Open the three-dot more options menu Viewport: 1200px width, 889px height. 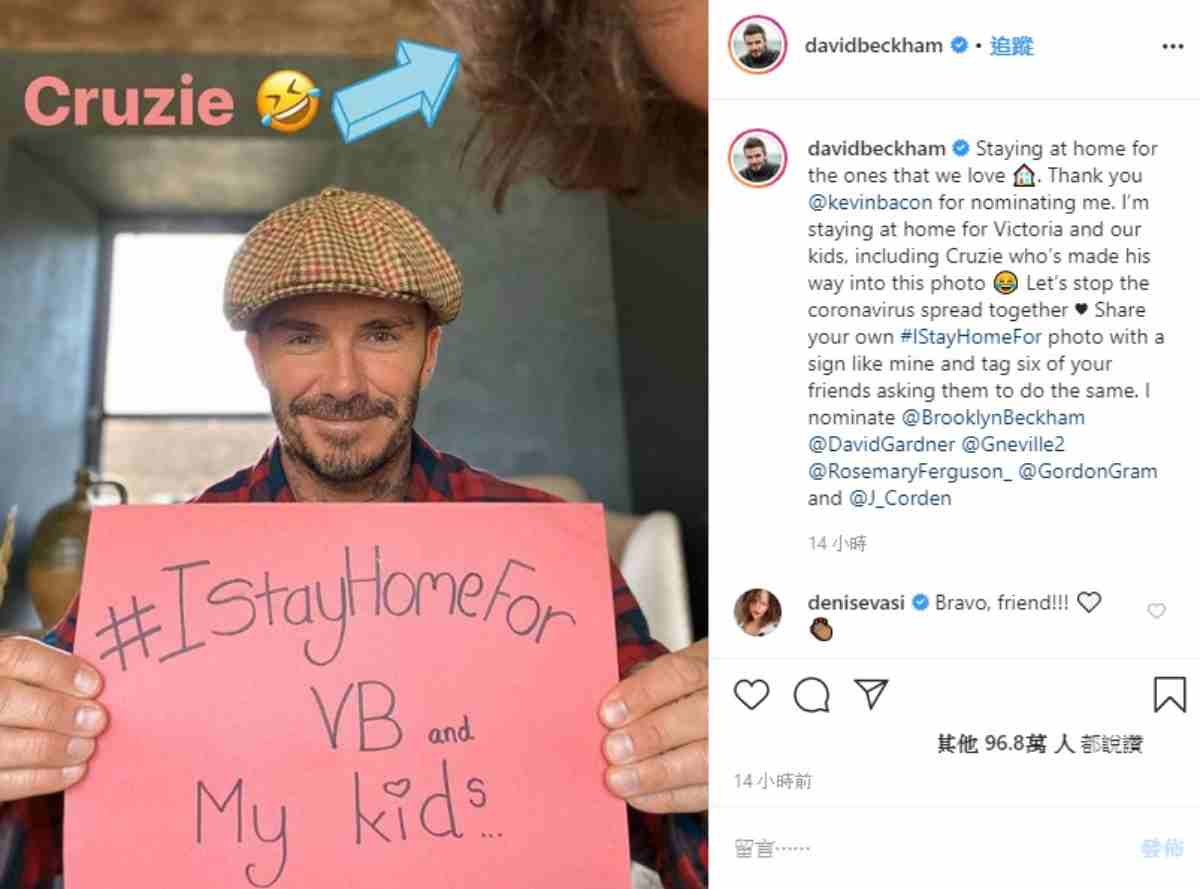point(1173,47)
